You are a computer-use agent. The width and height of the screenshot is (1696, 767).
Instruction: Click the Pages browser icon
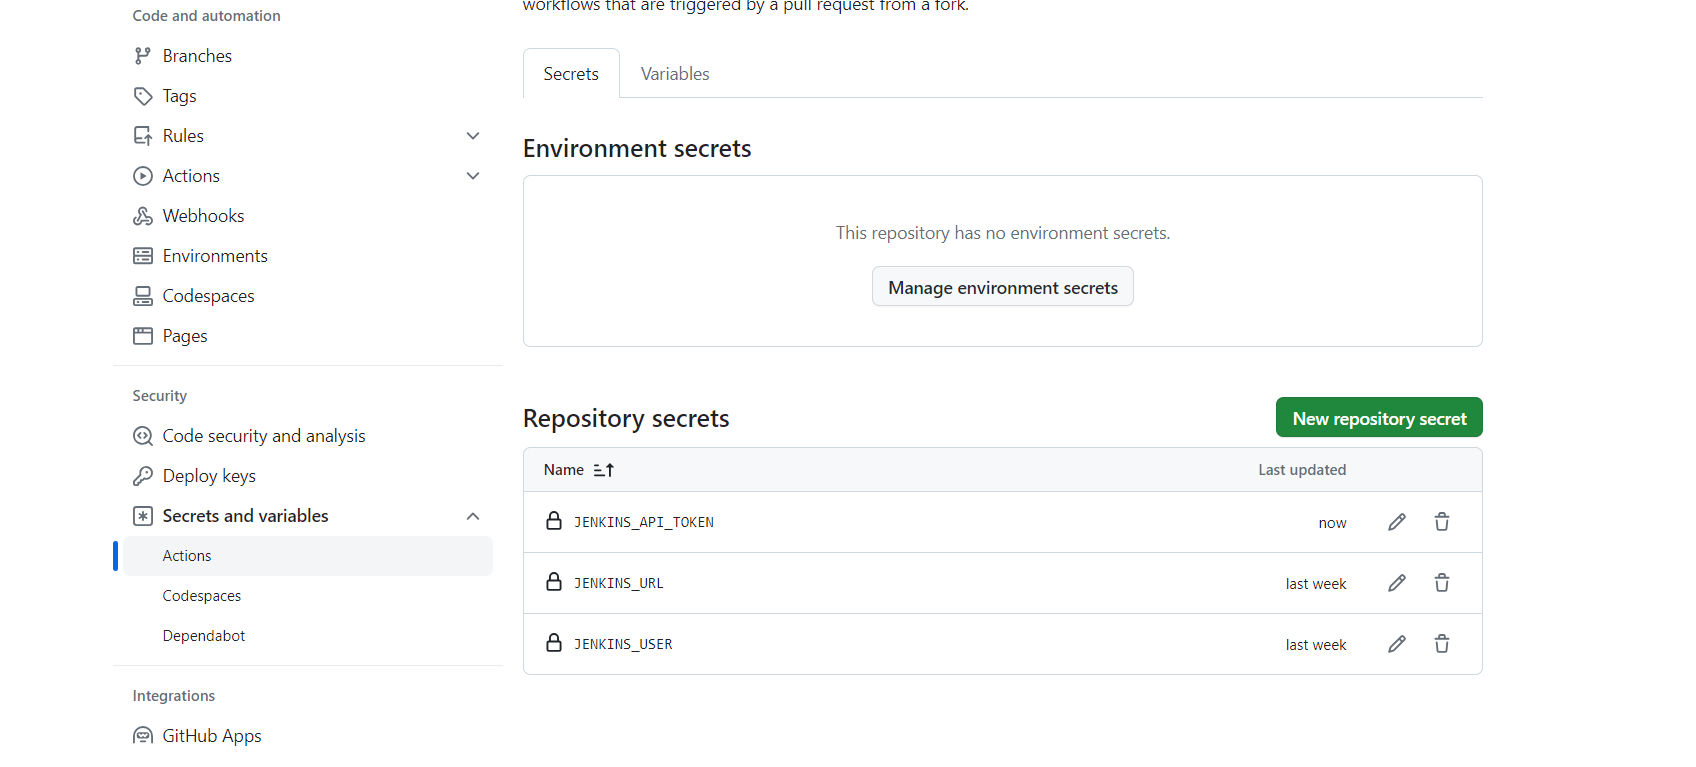[143, 336]
